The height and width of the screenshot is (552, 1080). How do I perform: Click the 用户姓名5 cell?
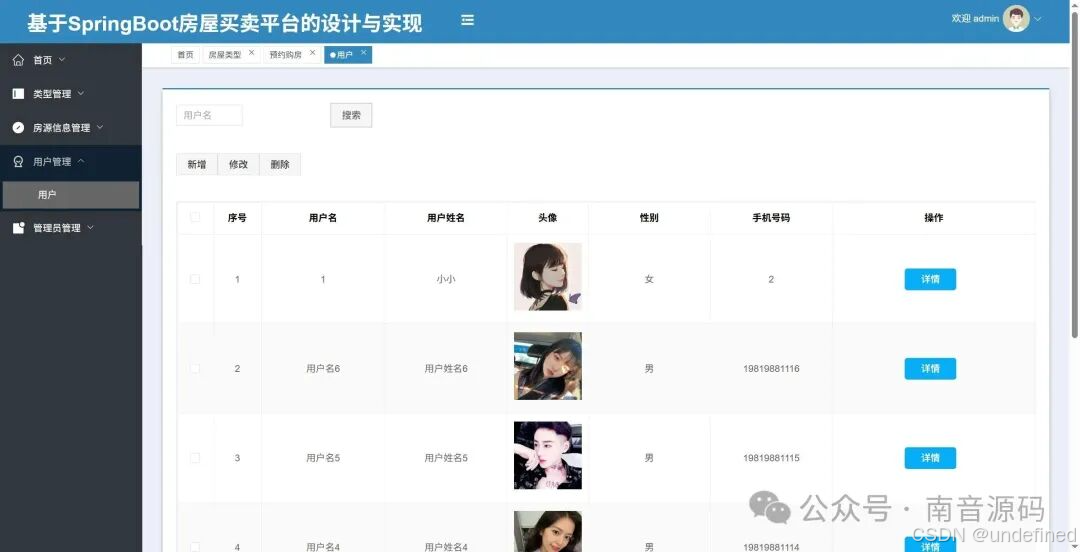click(x=446, y=458)
